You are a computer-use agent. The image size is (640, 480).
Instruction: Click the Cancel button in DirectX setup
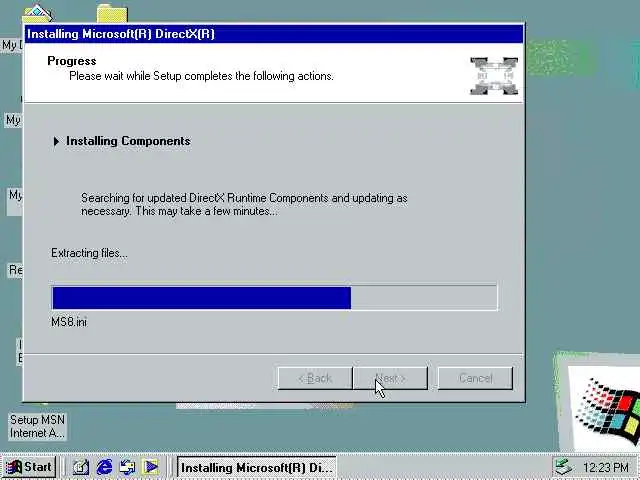pos(475,378)
